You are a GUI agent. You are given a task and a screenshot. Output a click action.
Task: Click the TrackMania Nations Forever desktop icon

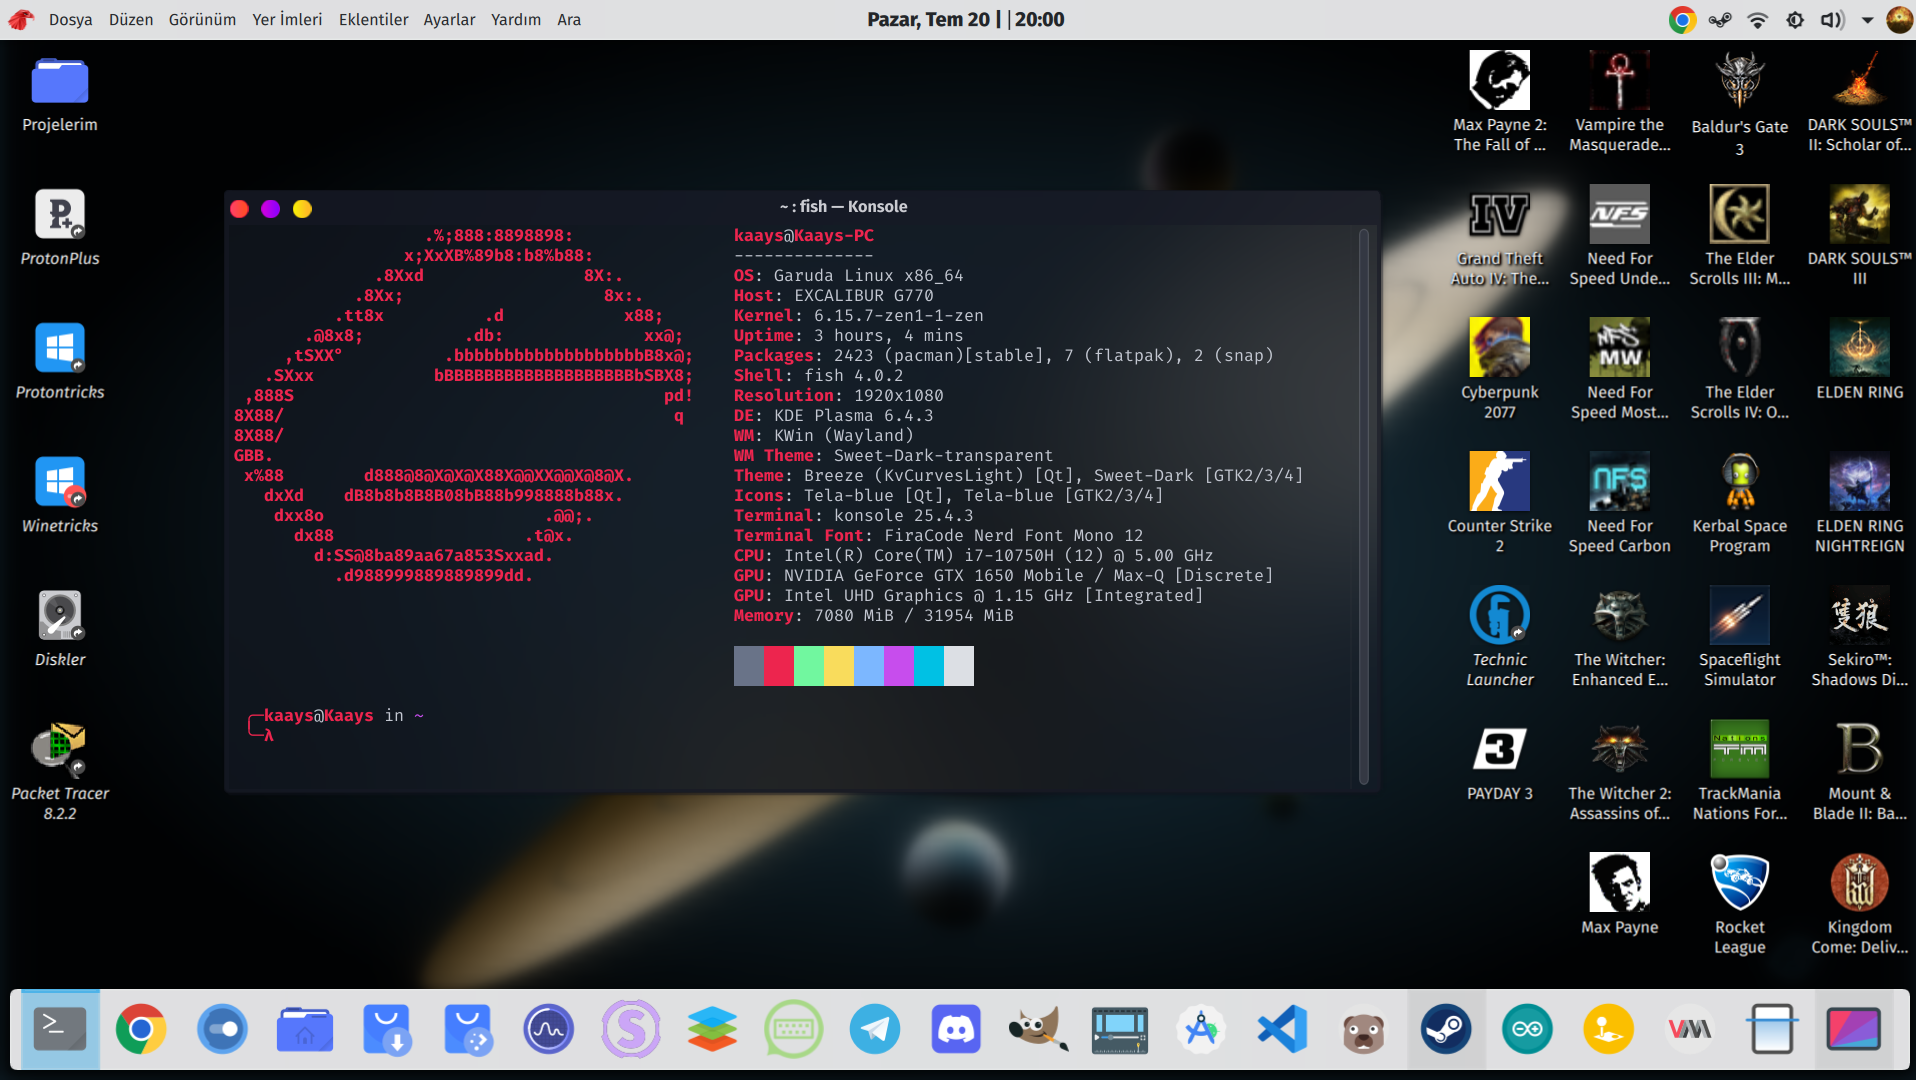pos(1740,772)
